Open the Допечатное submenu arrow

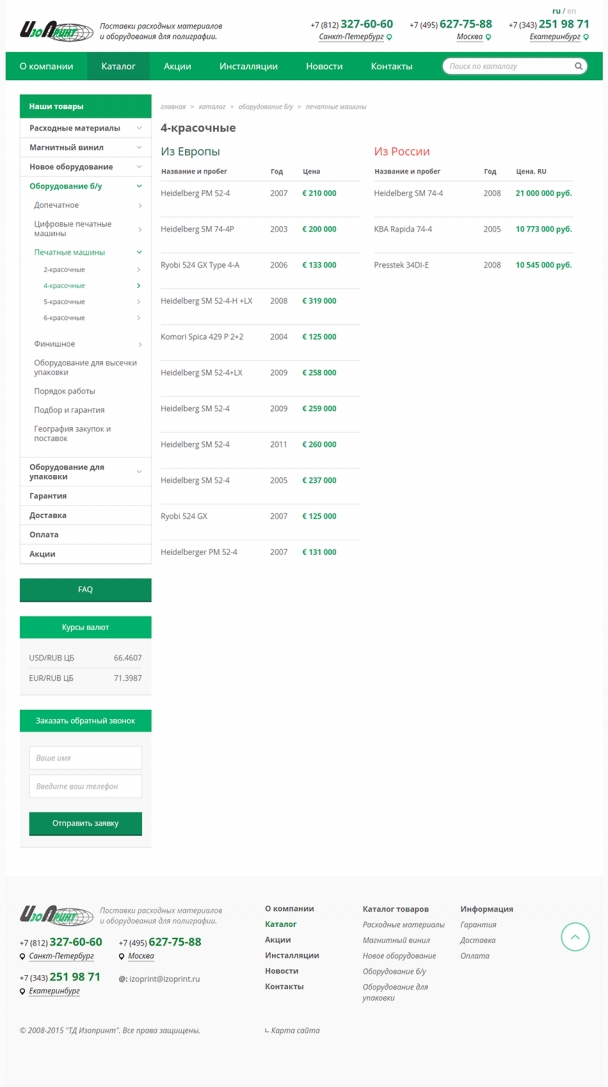coord(139,205)
